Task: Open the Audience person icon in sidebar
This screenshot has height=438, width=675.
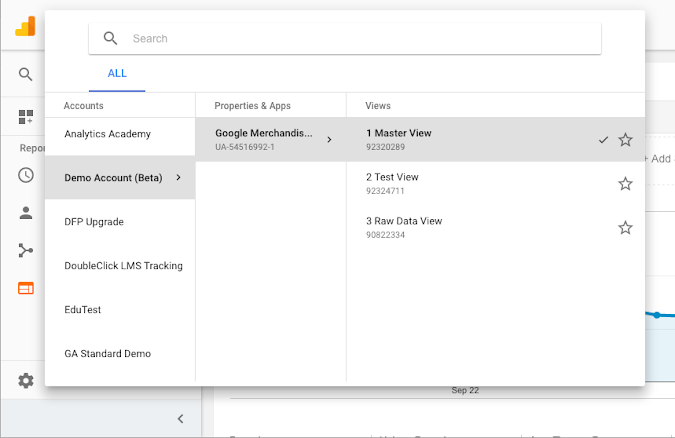Action: [x=26, y=212]
